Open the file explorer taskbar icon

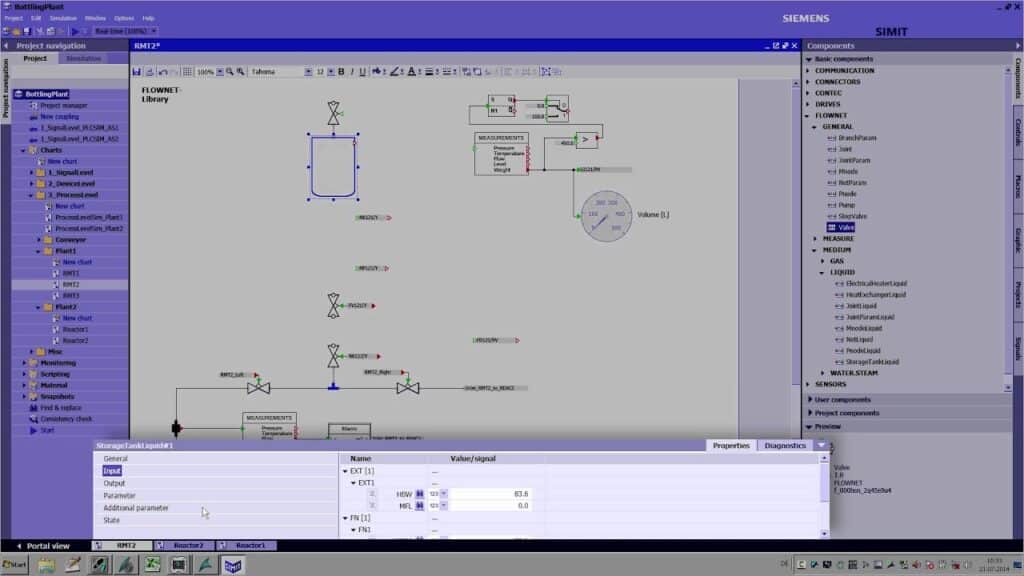[46, 565]
